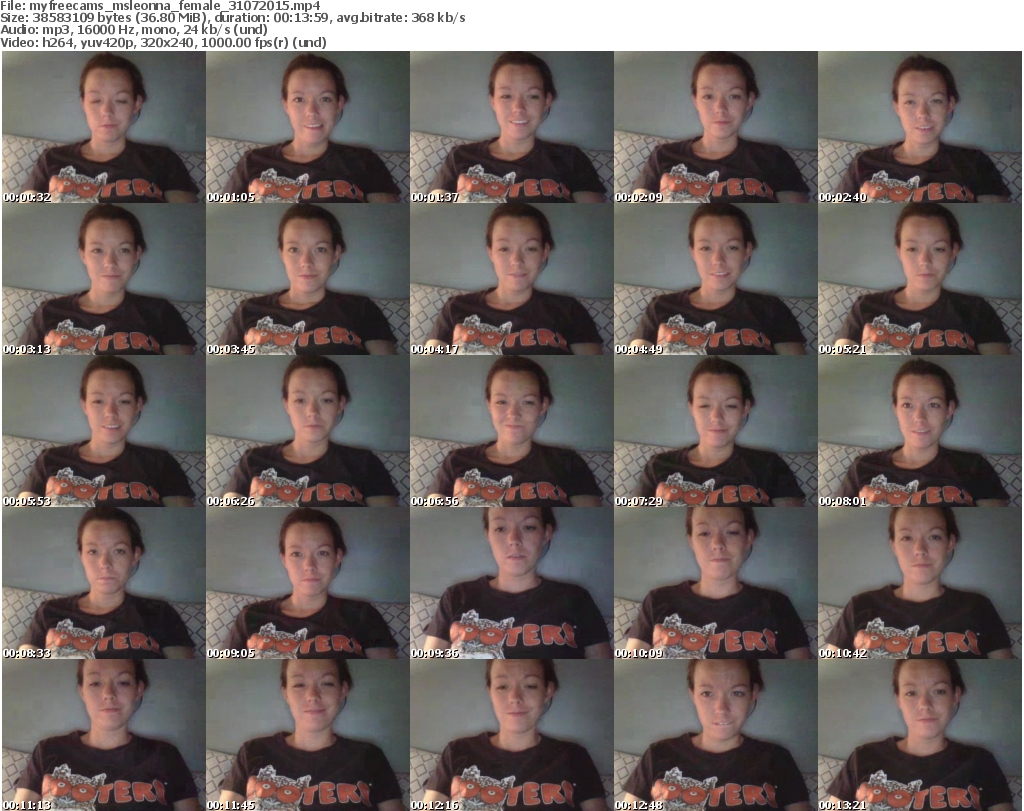Viewport: 1024px width, 811px height.
Task: Pick the 00:05:21 video frame
Action: click(920, 279)
